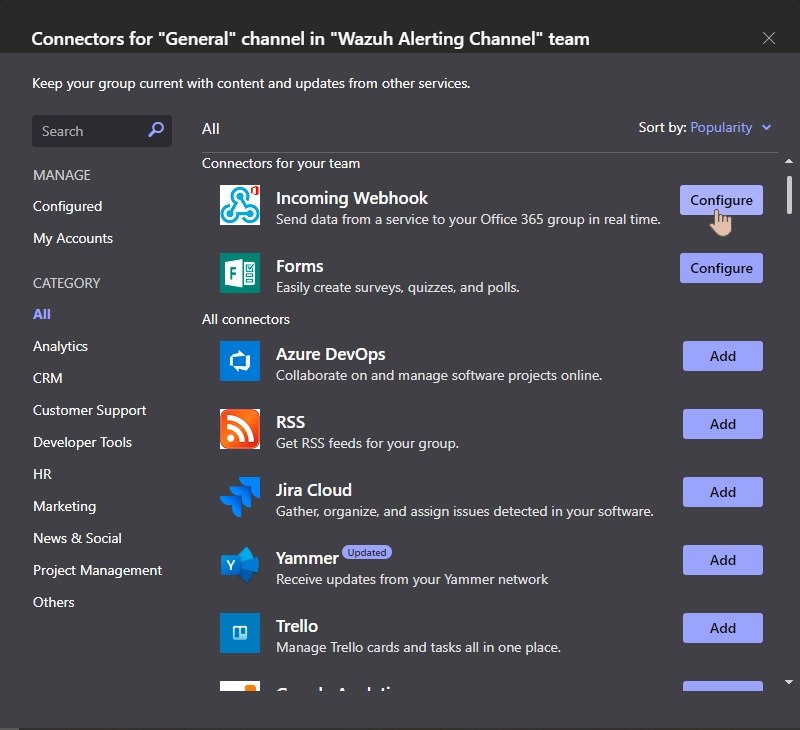
Task: Click the Forms connector icon
Action: click(240, 273)
